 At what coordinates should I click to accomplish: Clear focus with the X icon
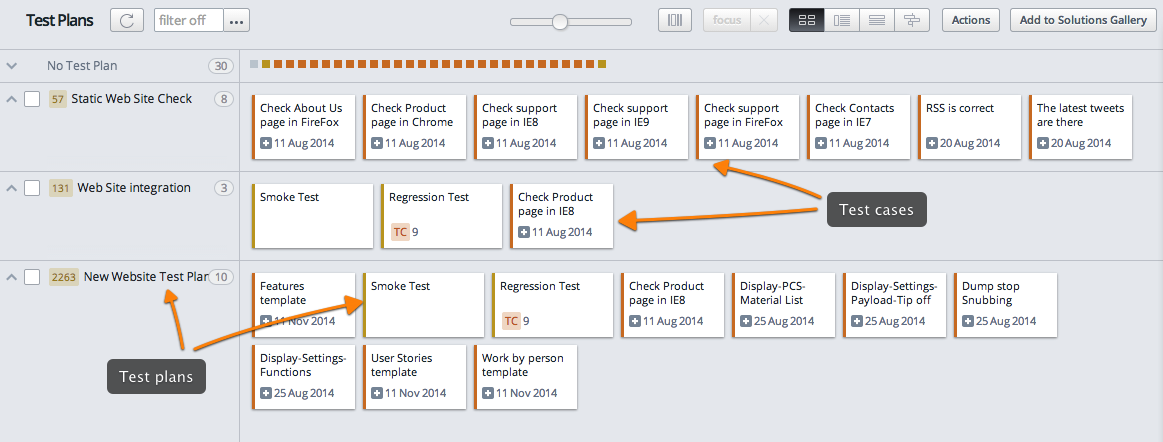764,21
